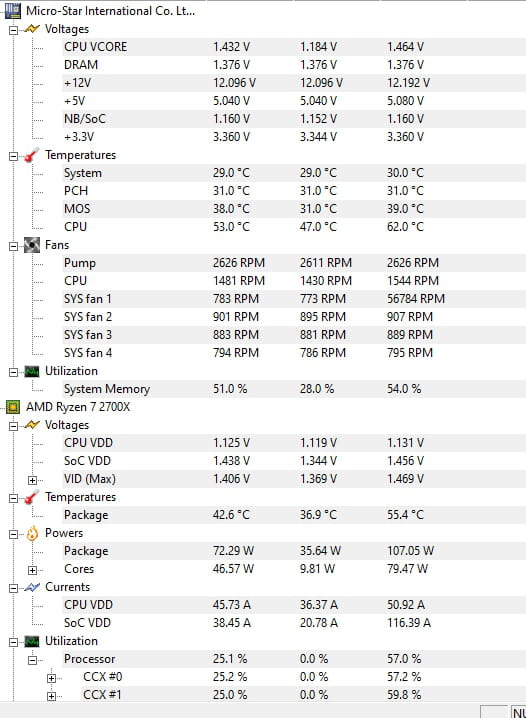Click the flame icon beside Powers
The width and height of the screenshot is (526, 718).
click(x=32, y=533)
